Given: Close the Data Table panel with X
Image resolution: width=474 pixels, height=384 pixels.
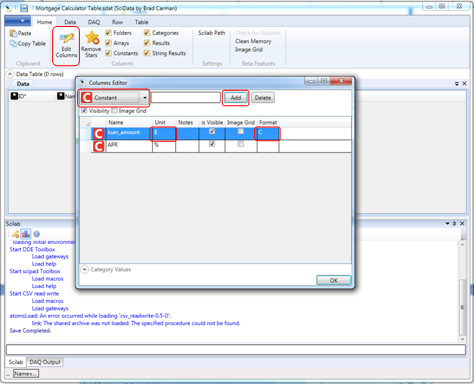Looking at the screenshot, I should [464, 84].
